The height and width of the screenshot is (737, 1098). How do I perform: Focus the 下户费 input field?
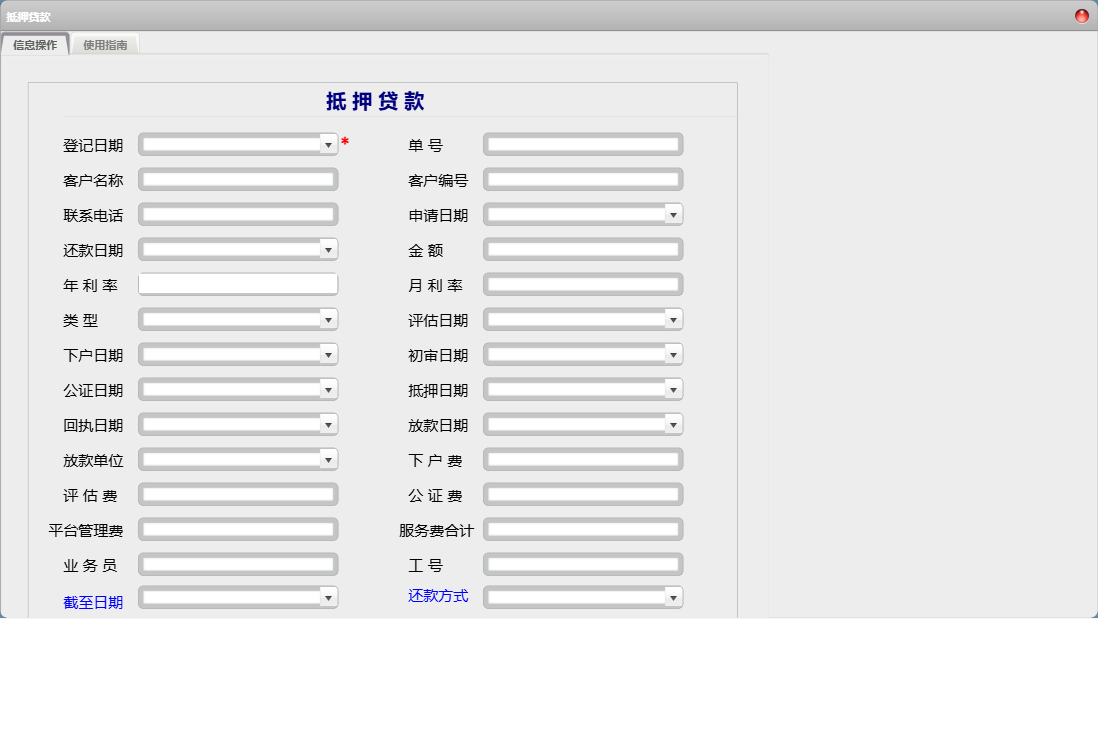[x=583, y=460]
